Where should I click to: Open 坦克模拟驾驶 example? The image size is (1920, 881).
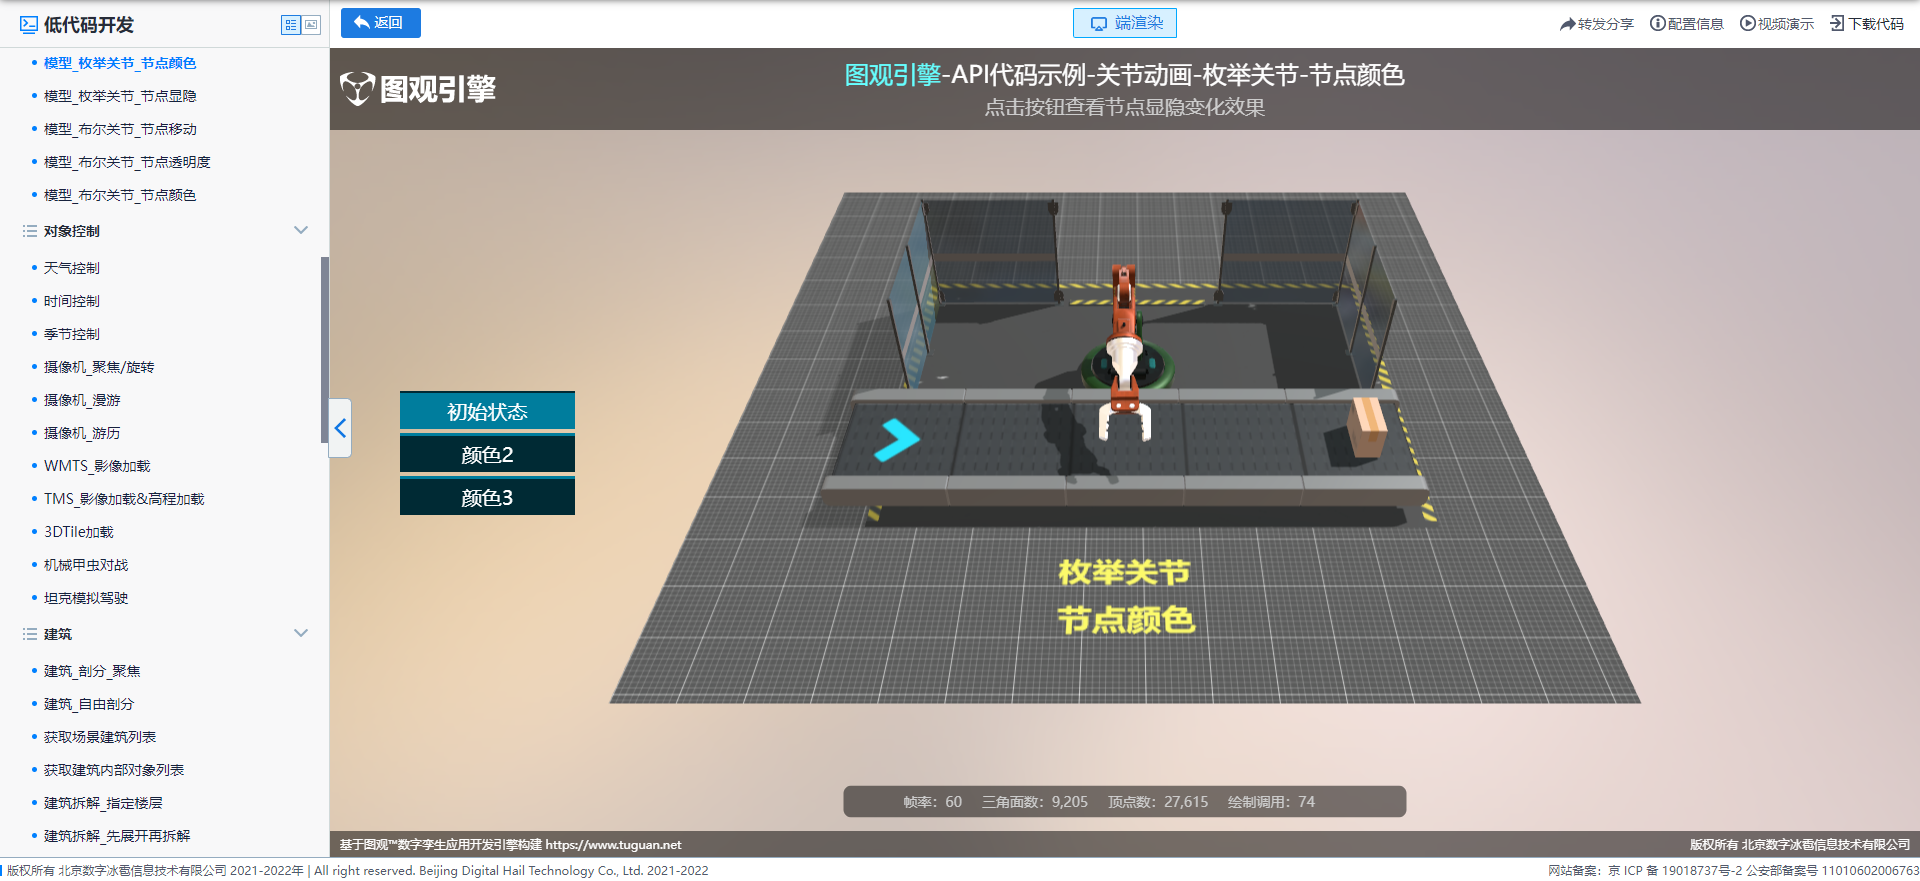[86, 598]
